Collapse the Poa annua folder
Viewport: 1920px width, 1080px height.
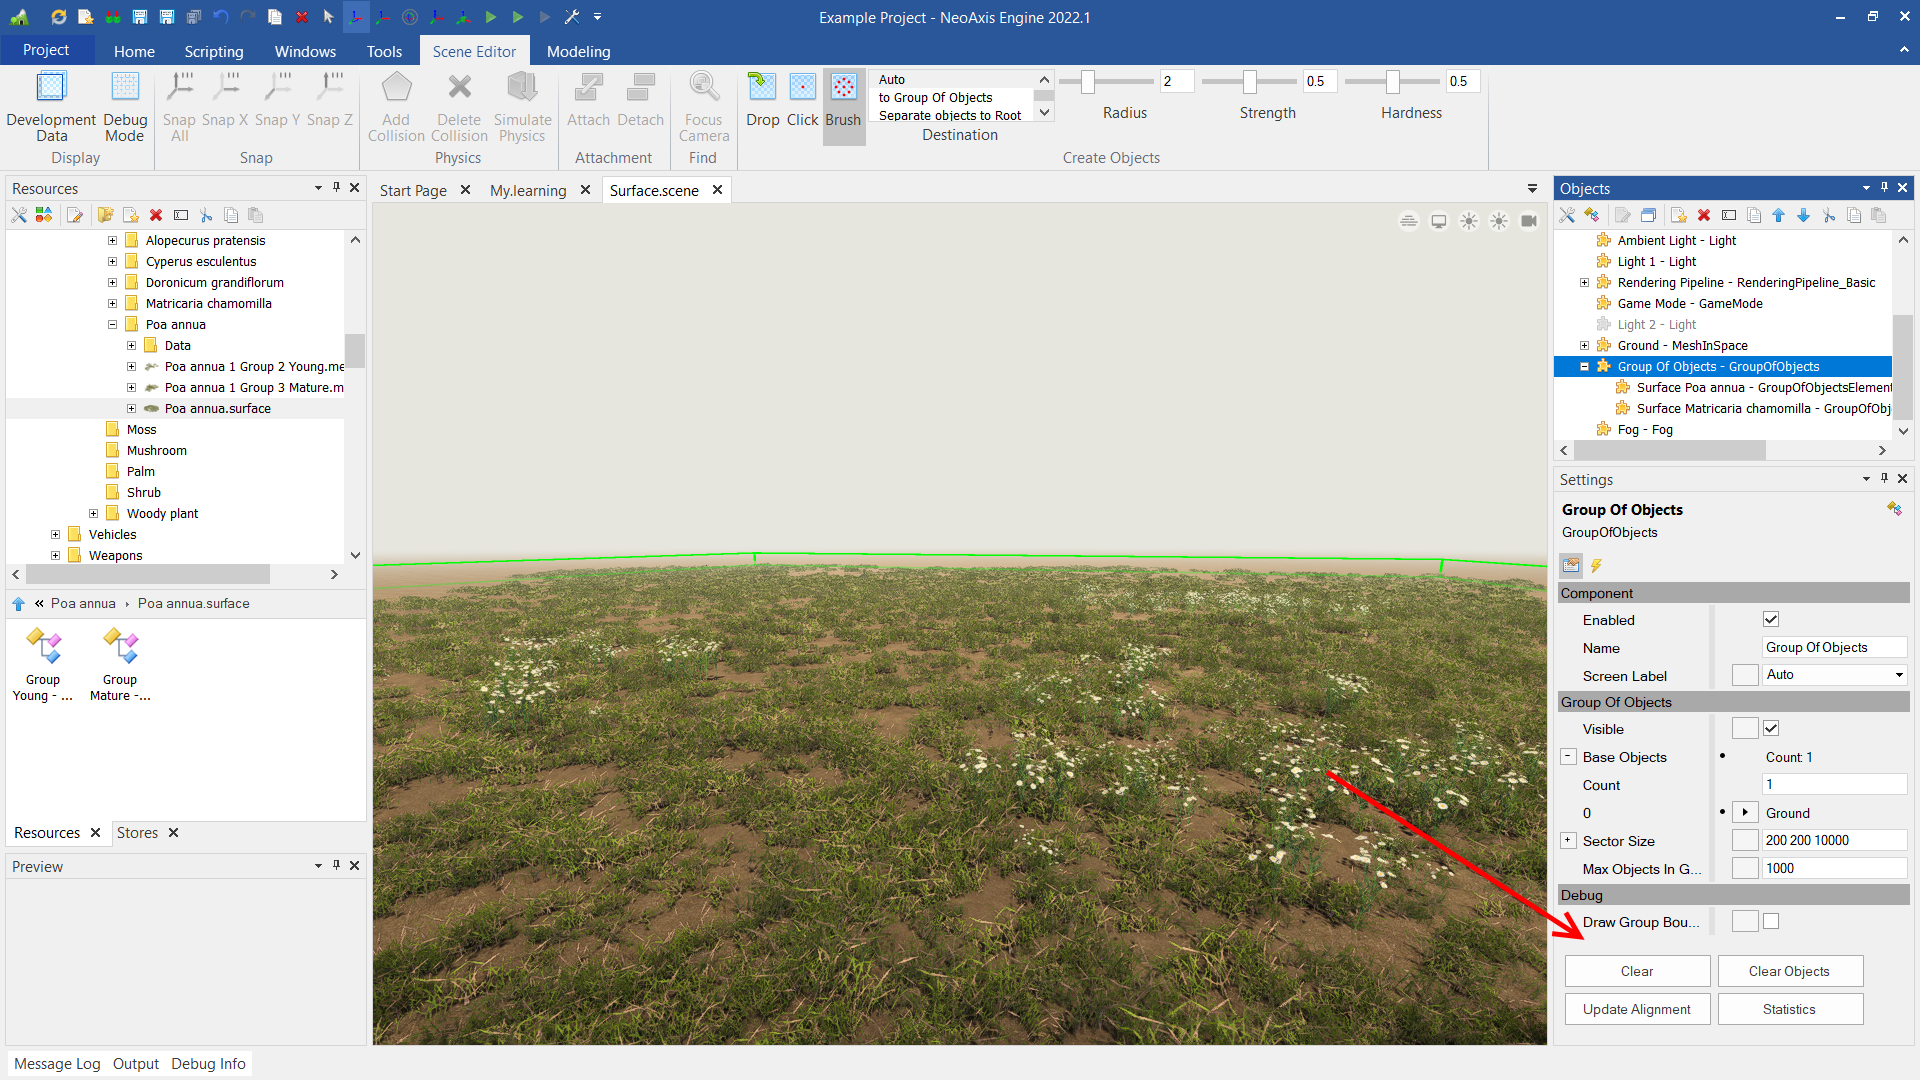(x=112, y=325)
